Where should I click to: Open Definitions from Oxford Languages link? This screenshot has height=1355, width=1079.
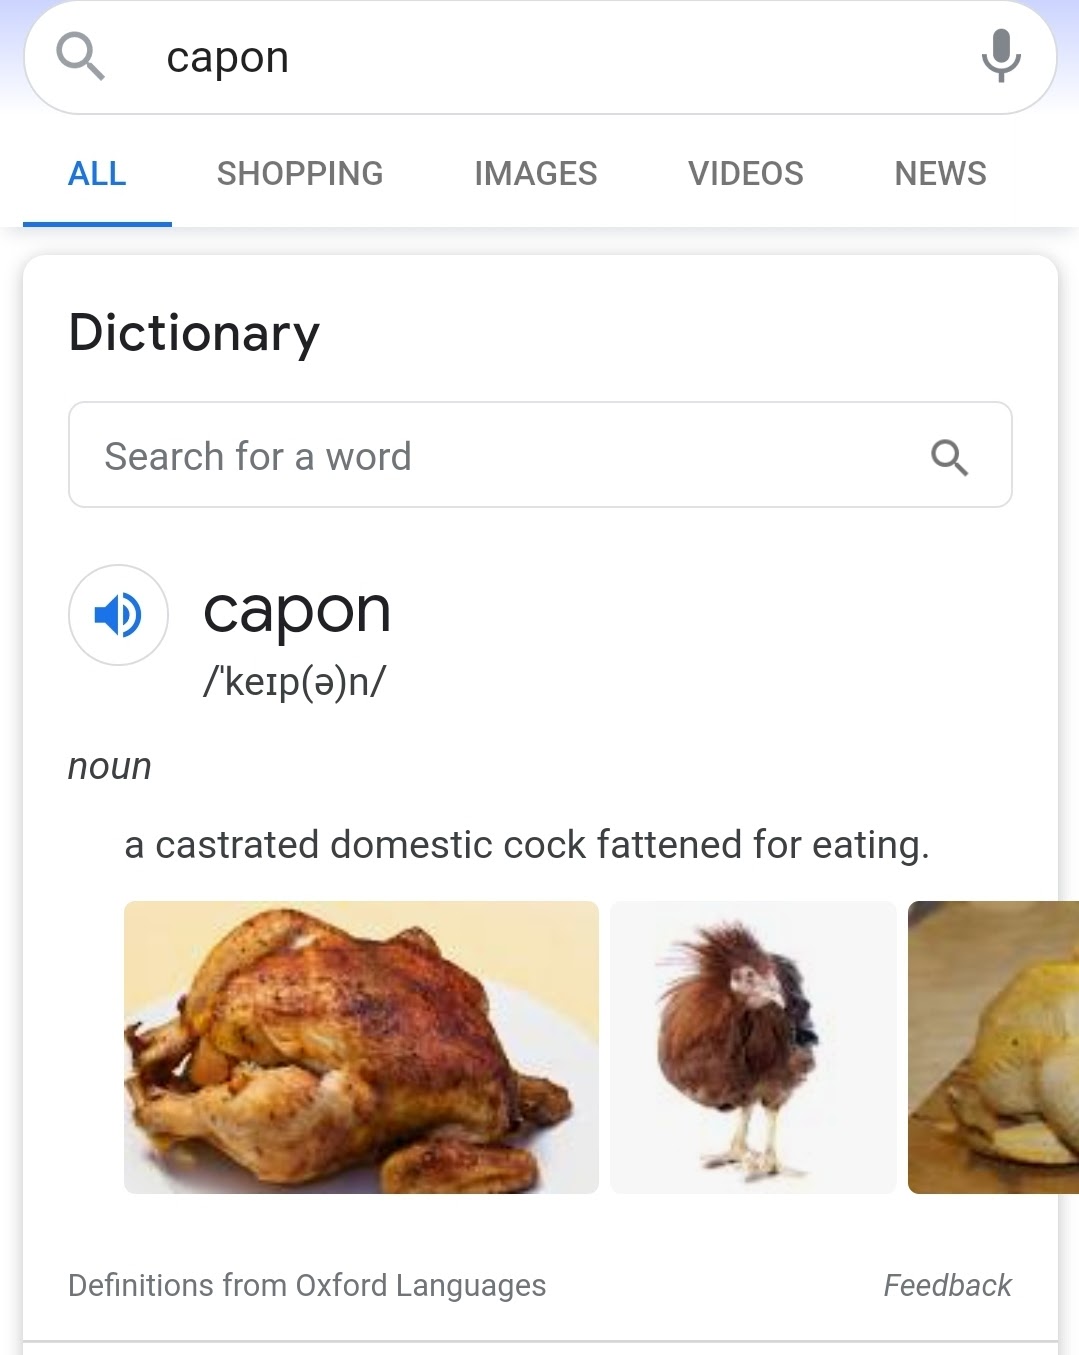click(307, 1285)
